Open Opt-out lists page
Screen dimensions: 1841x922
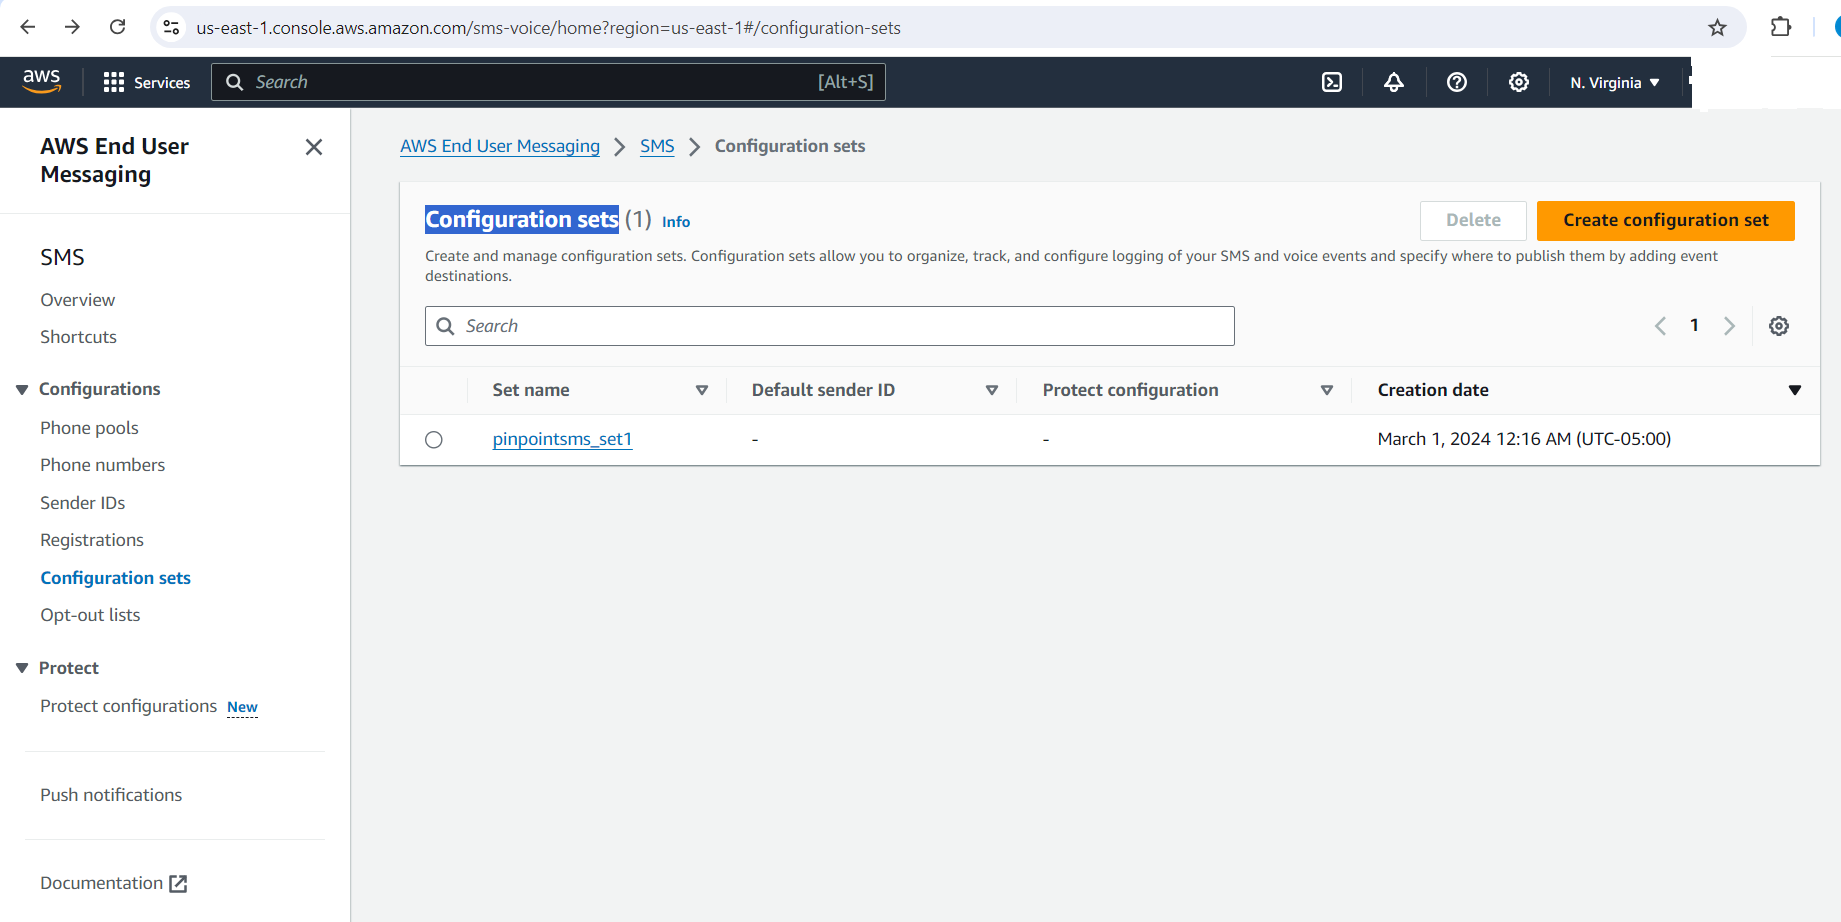(x=90, y=615)
